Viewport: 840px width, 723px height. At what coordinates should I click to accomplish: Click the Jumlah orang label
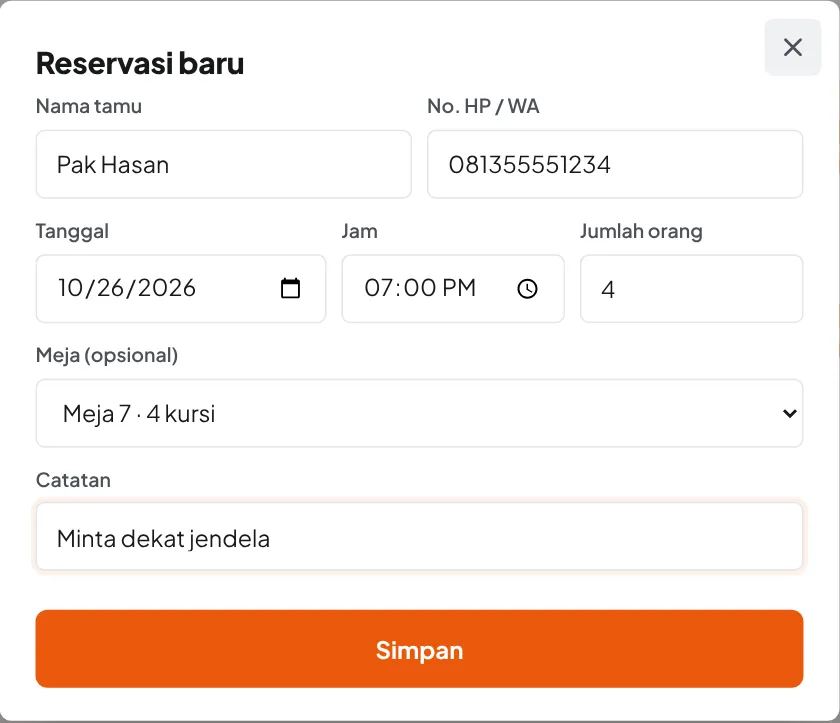[x=641, y=231]
